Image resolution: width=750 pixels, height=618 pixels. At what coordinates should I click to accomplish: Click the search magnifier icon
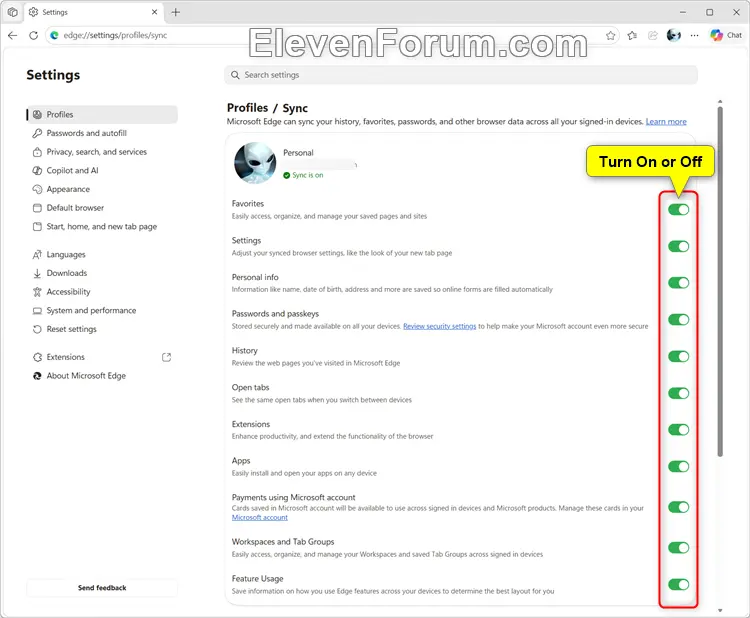tap(235, 75)
